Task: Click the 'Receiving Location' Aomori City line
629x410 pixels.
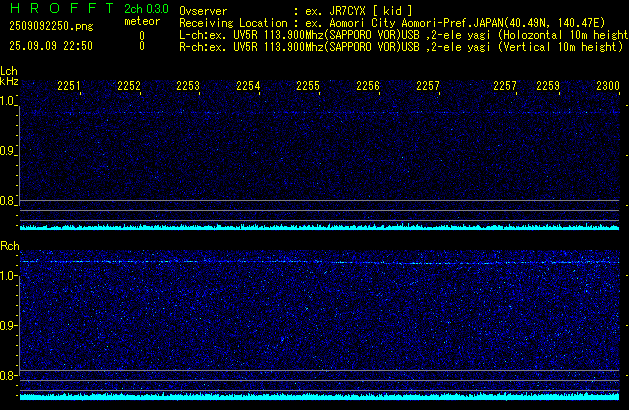Action: tap(392, 23)
